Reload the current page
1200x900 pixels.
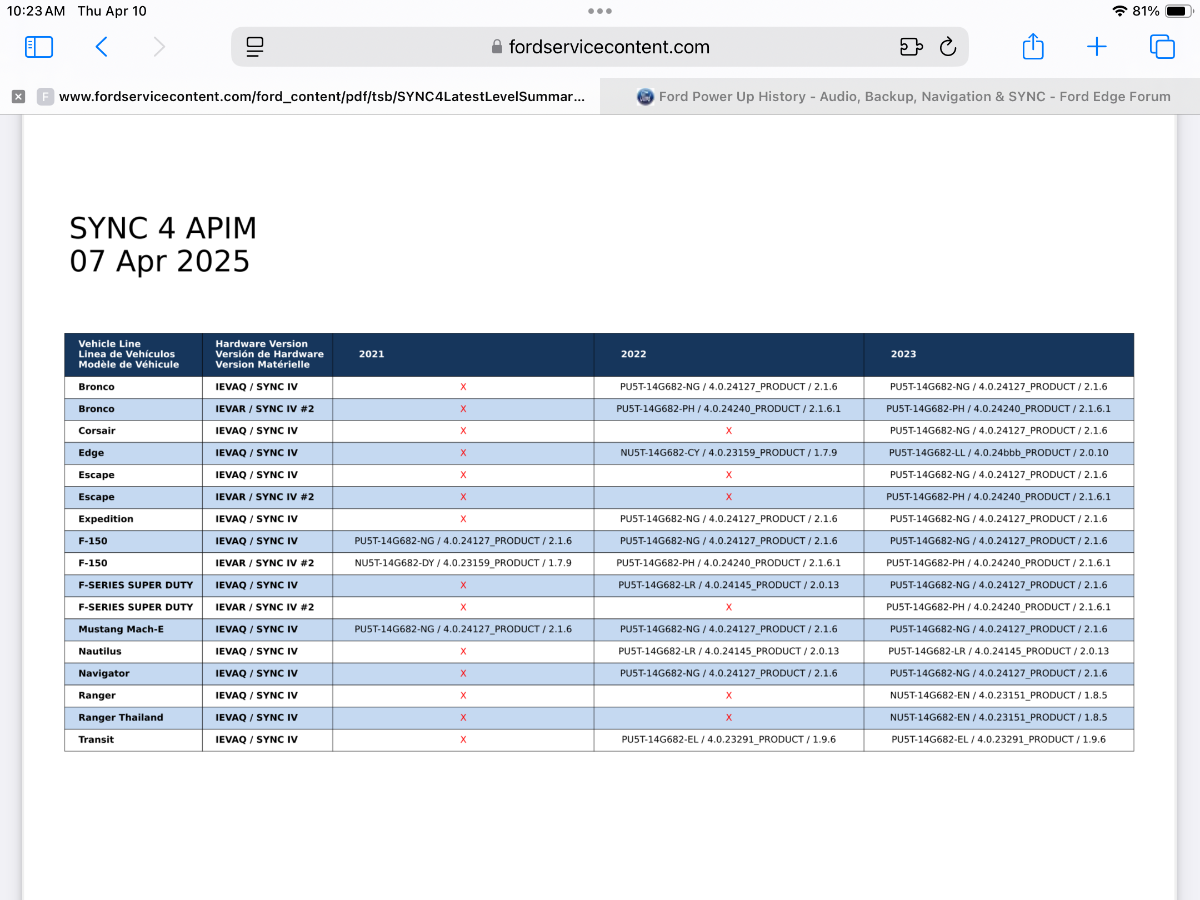click(x=948, y=47)
